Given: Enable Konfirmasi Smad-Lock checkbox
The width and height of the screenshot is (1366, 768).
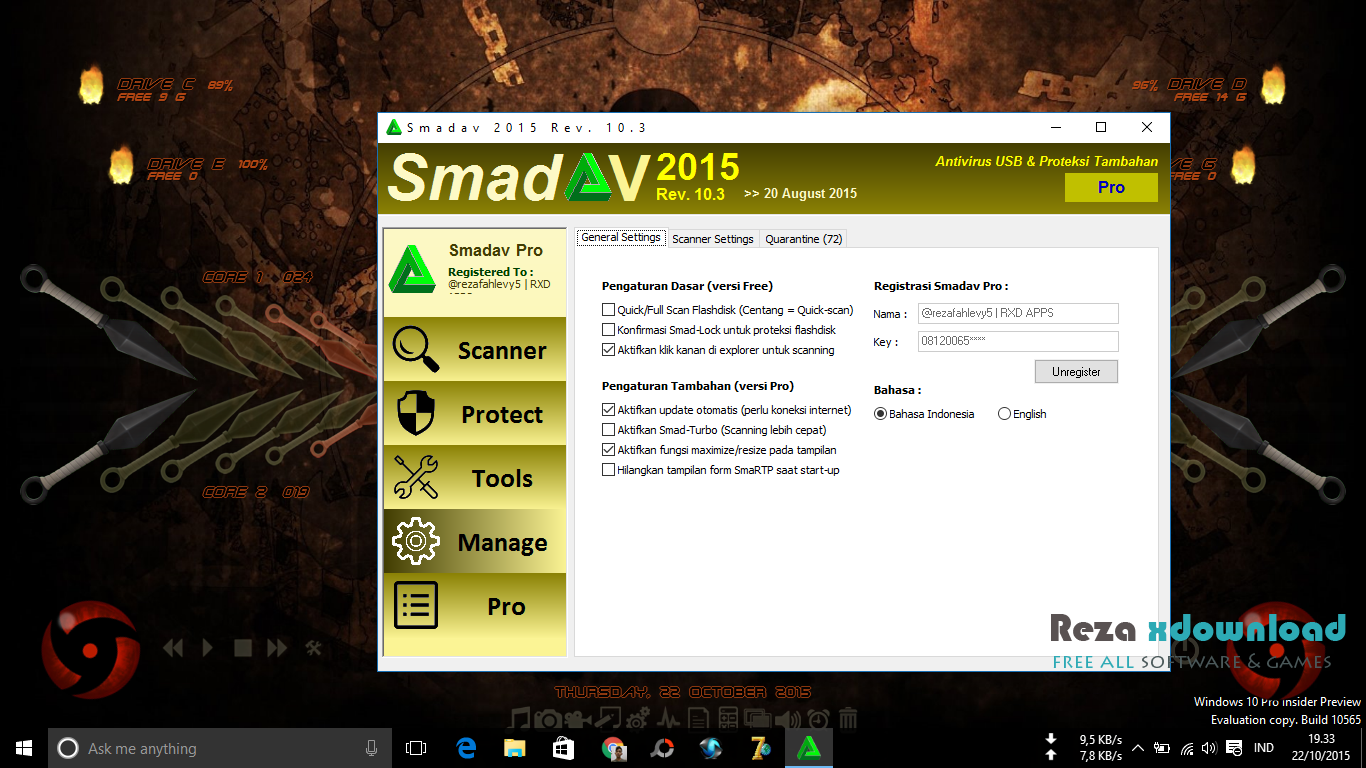Looking at the screenshot, I should [608, 330].
